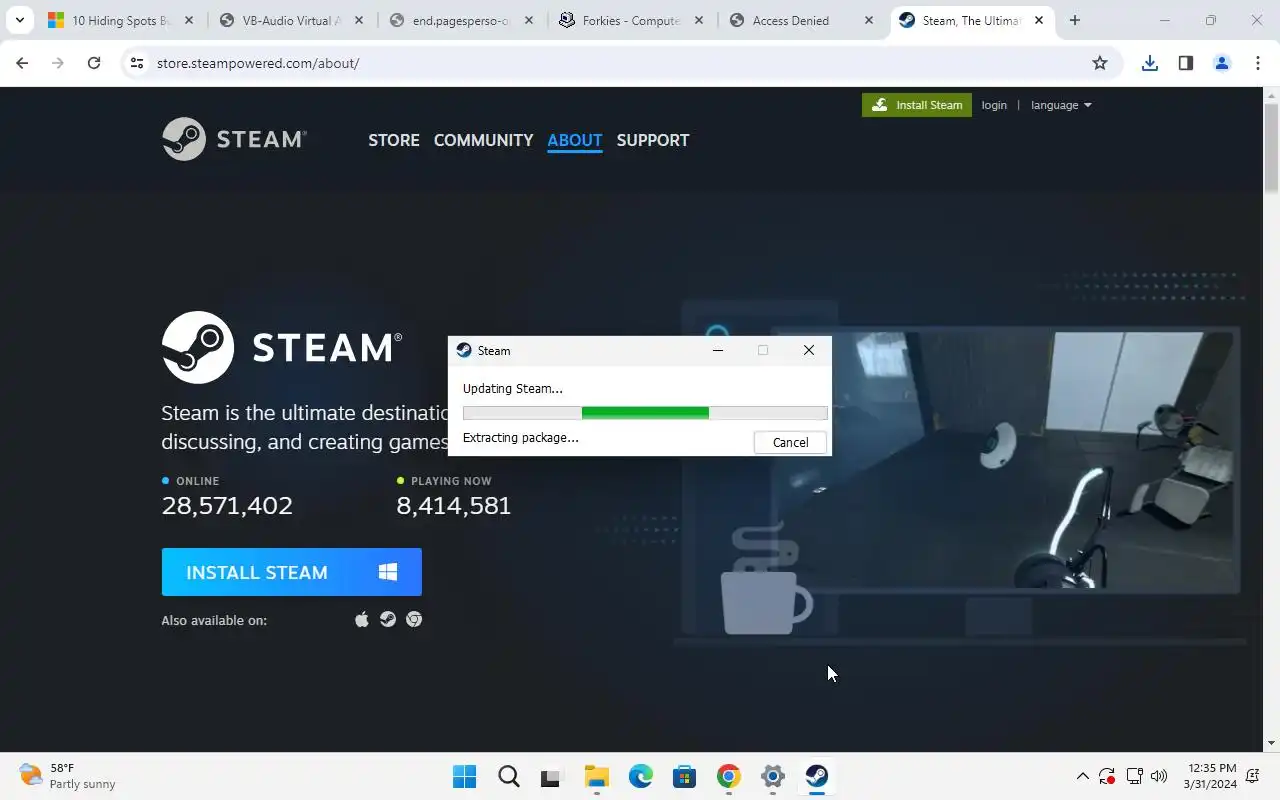Click the SteamOS availability icon

[388, 620]
